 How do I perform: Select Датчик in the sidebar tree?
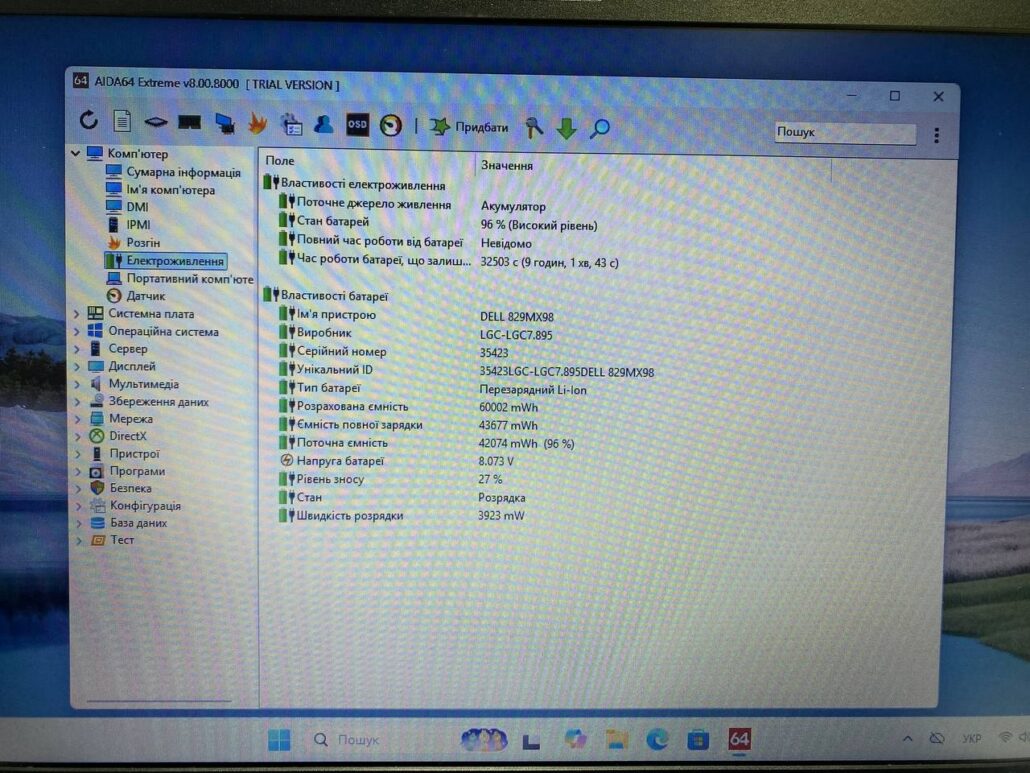[145, 296]
